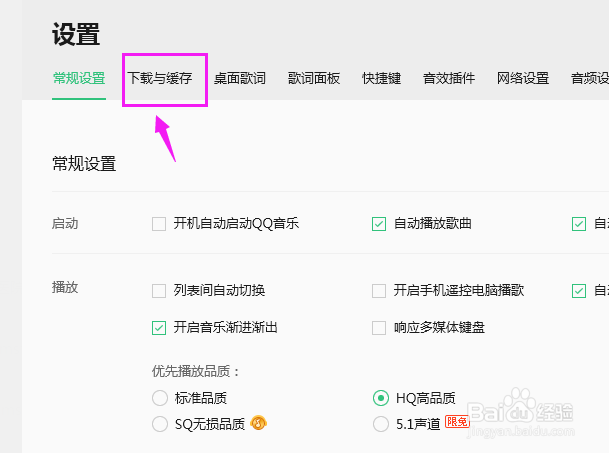Switch to 音效插件 tab
The height and width of the screenshot is (453, 609).
coord(449,78)
